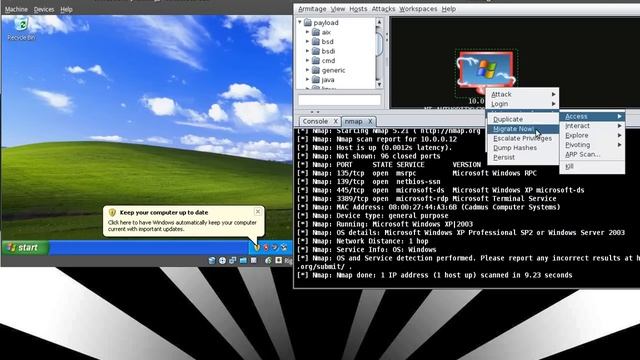The height and width of the screenshot is (360, 640).
Task: Open the Armitage menu in the menu bar
Action: tap(312, 9)
